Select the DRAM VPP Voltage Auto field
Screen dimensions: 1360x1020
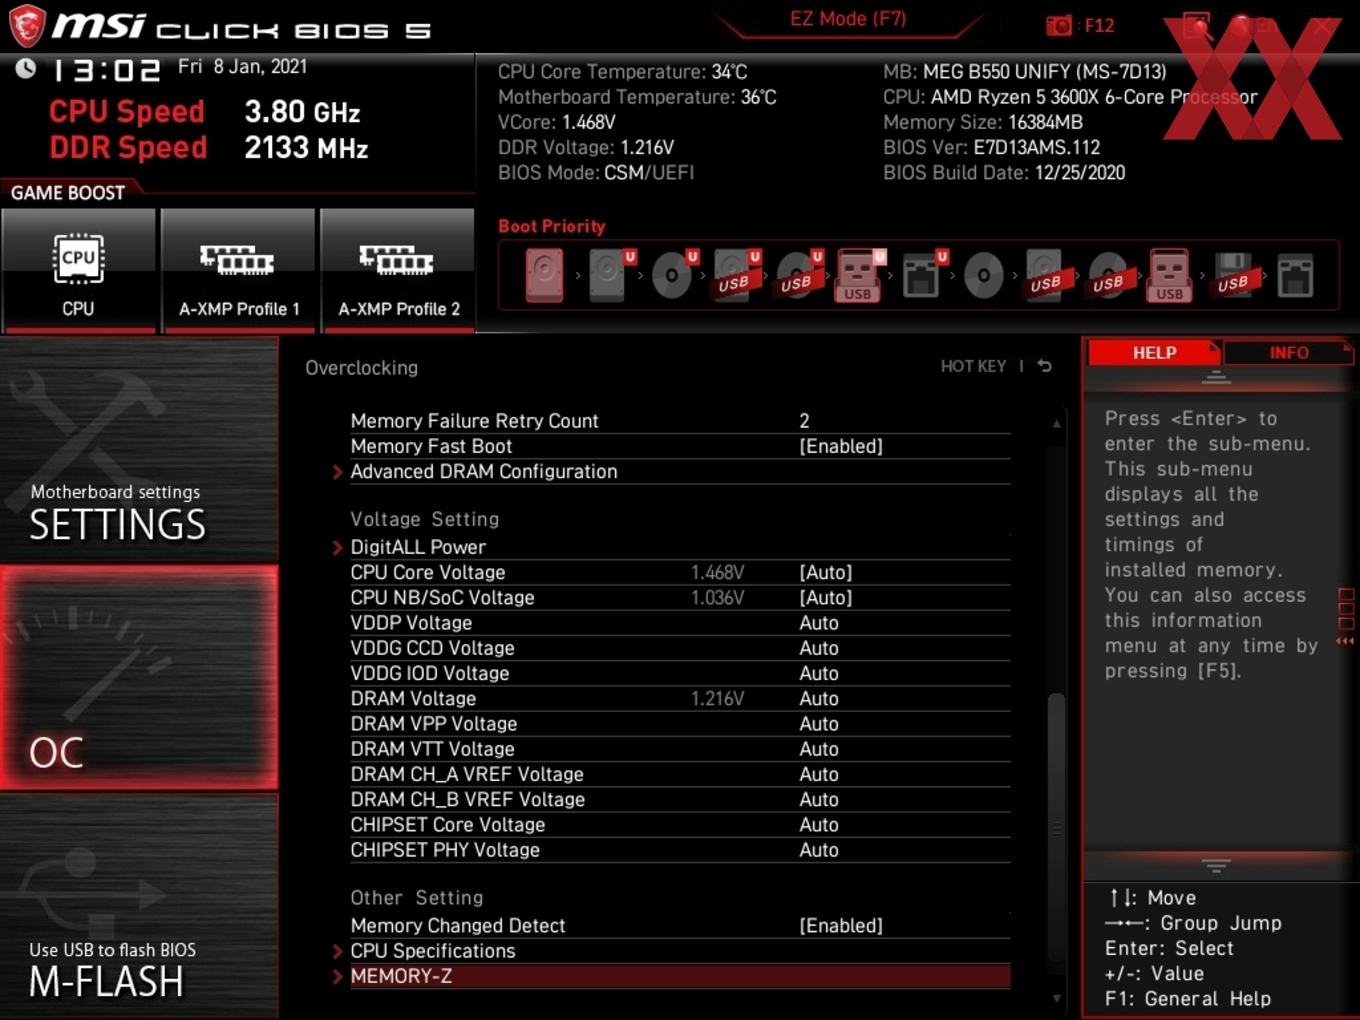tap(818, 723)
